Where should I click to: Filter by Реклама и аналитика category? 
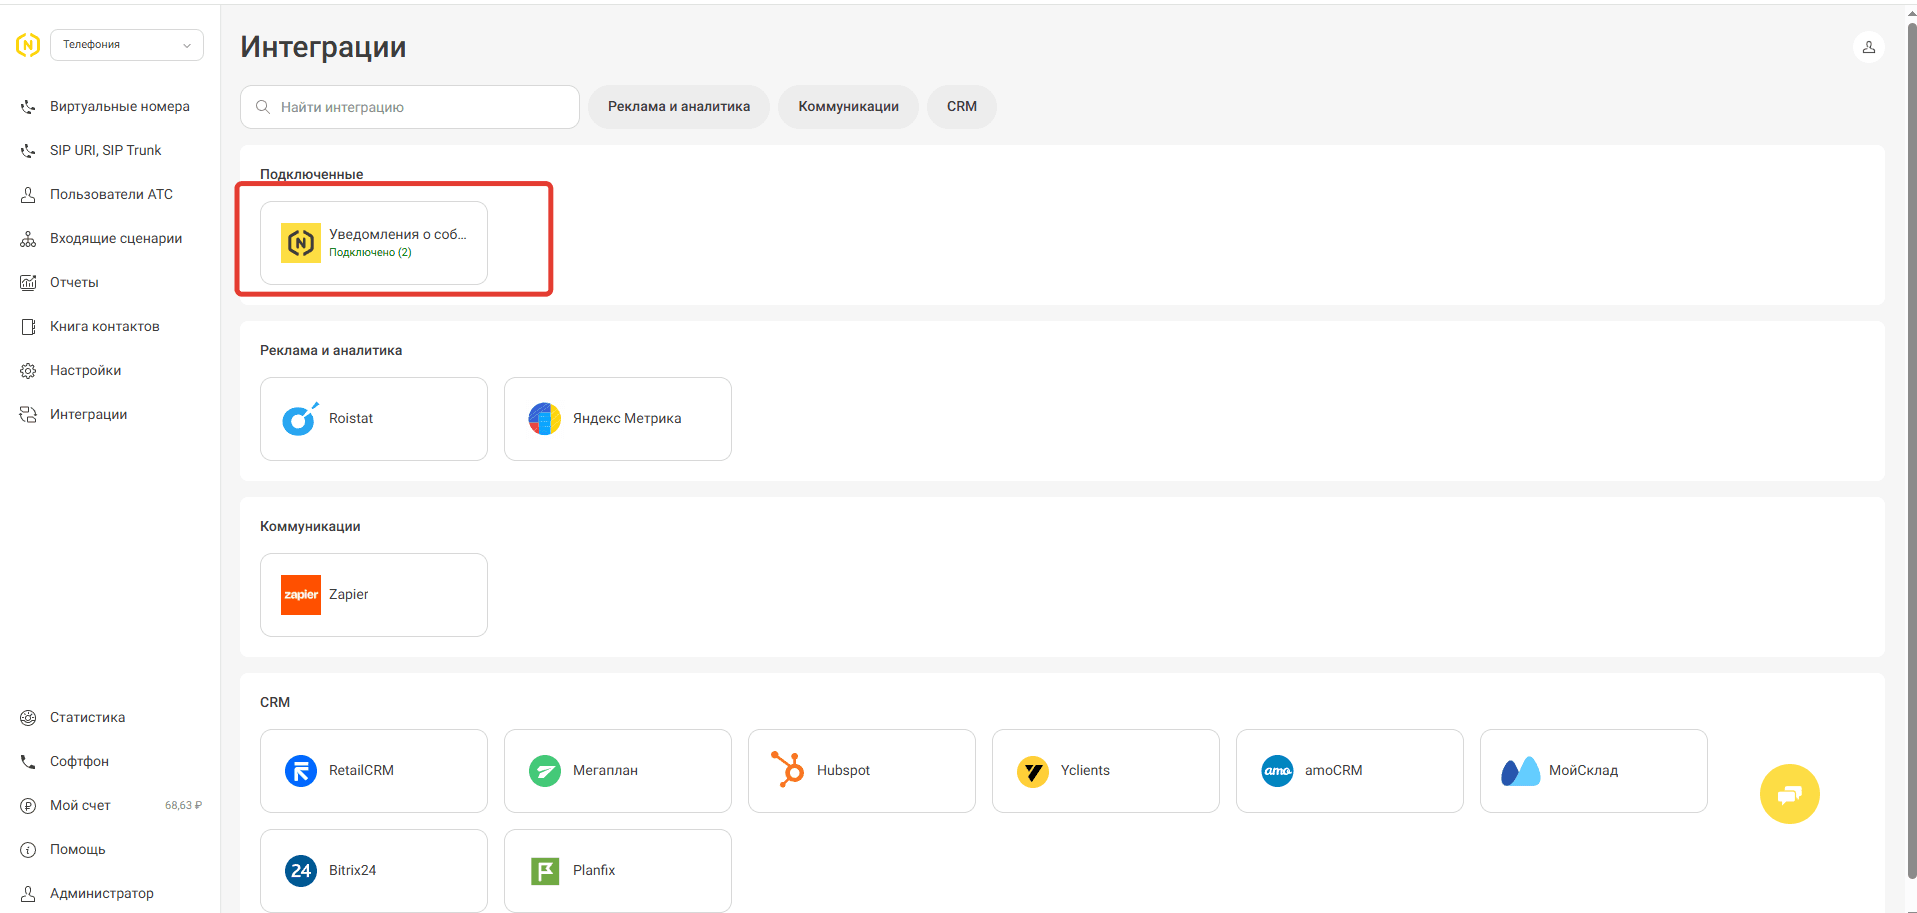pos(678,107)
